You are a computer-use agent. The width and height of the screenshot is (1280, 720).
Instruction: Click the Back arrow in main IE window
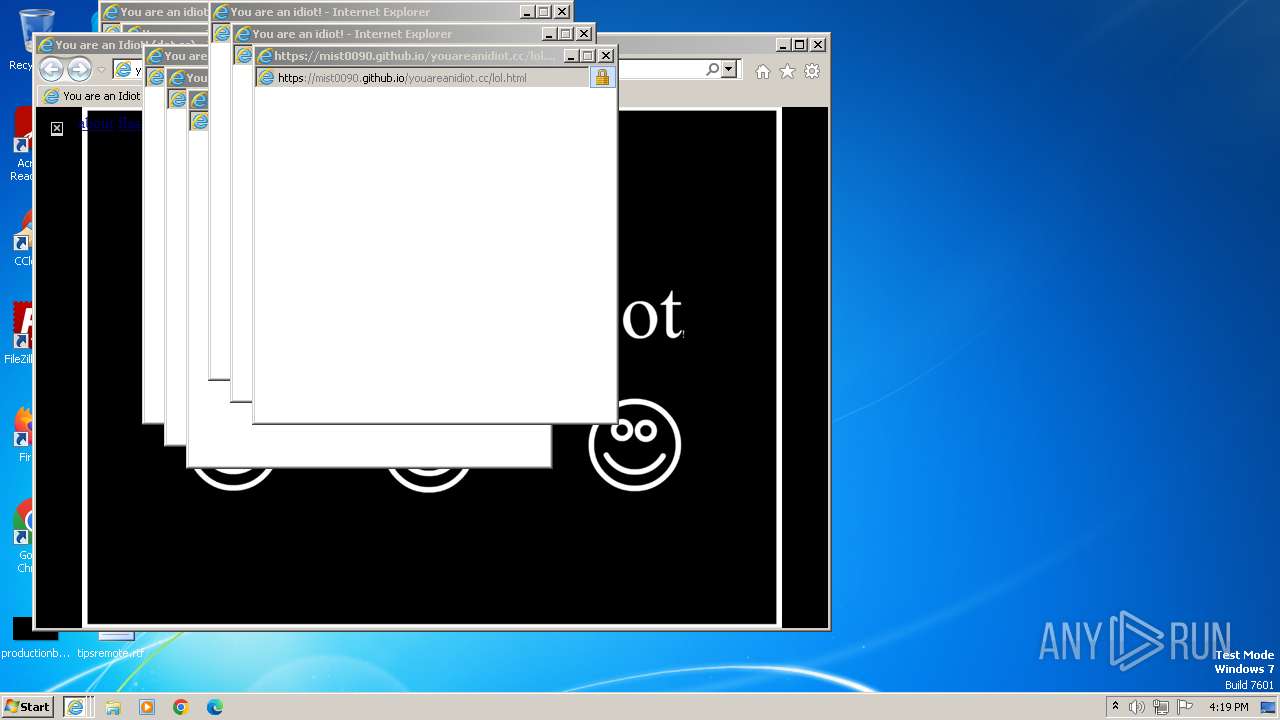(x=51, y=69)
